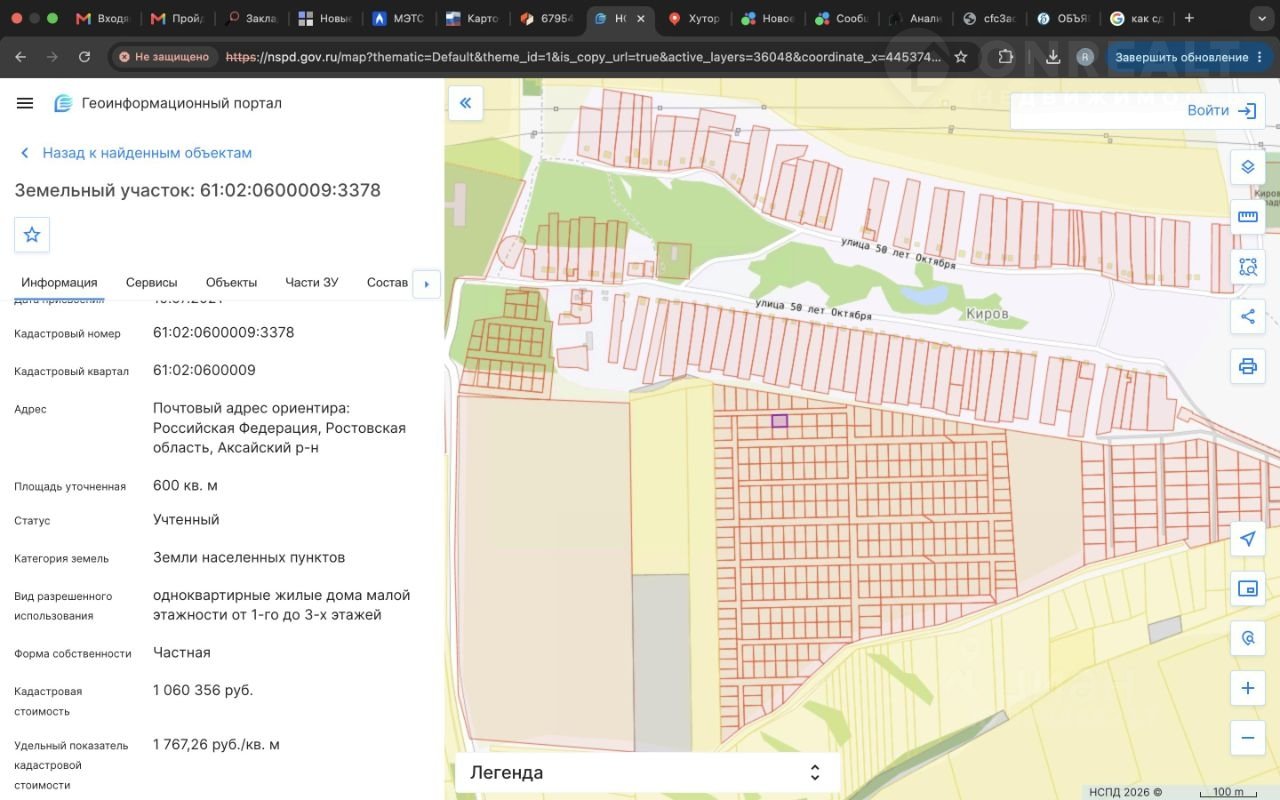The image size is (1280, 800).
Task: Switch to the Части ЗУ tab
Action: pos(311,283)
